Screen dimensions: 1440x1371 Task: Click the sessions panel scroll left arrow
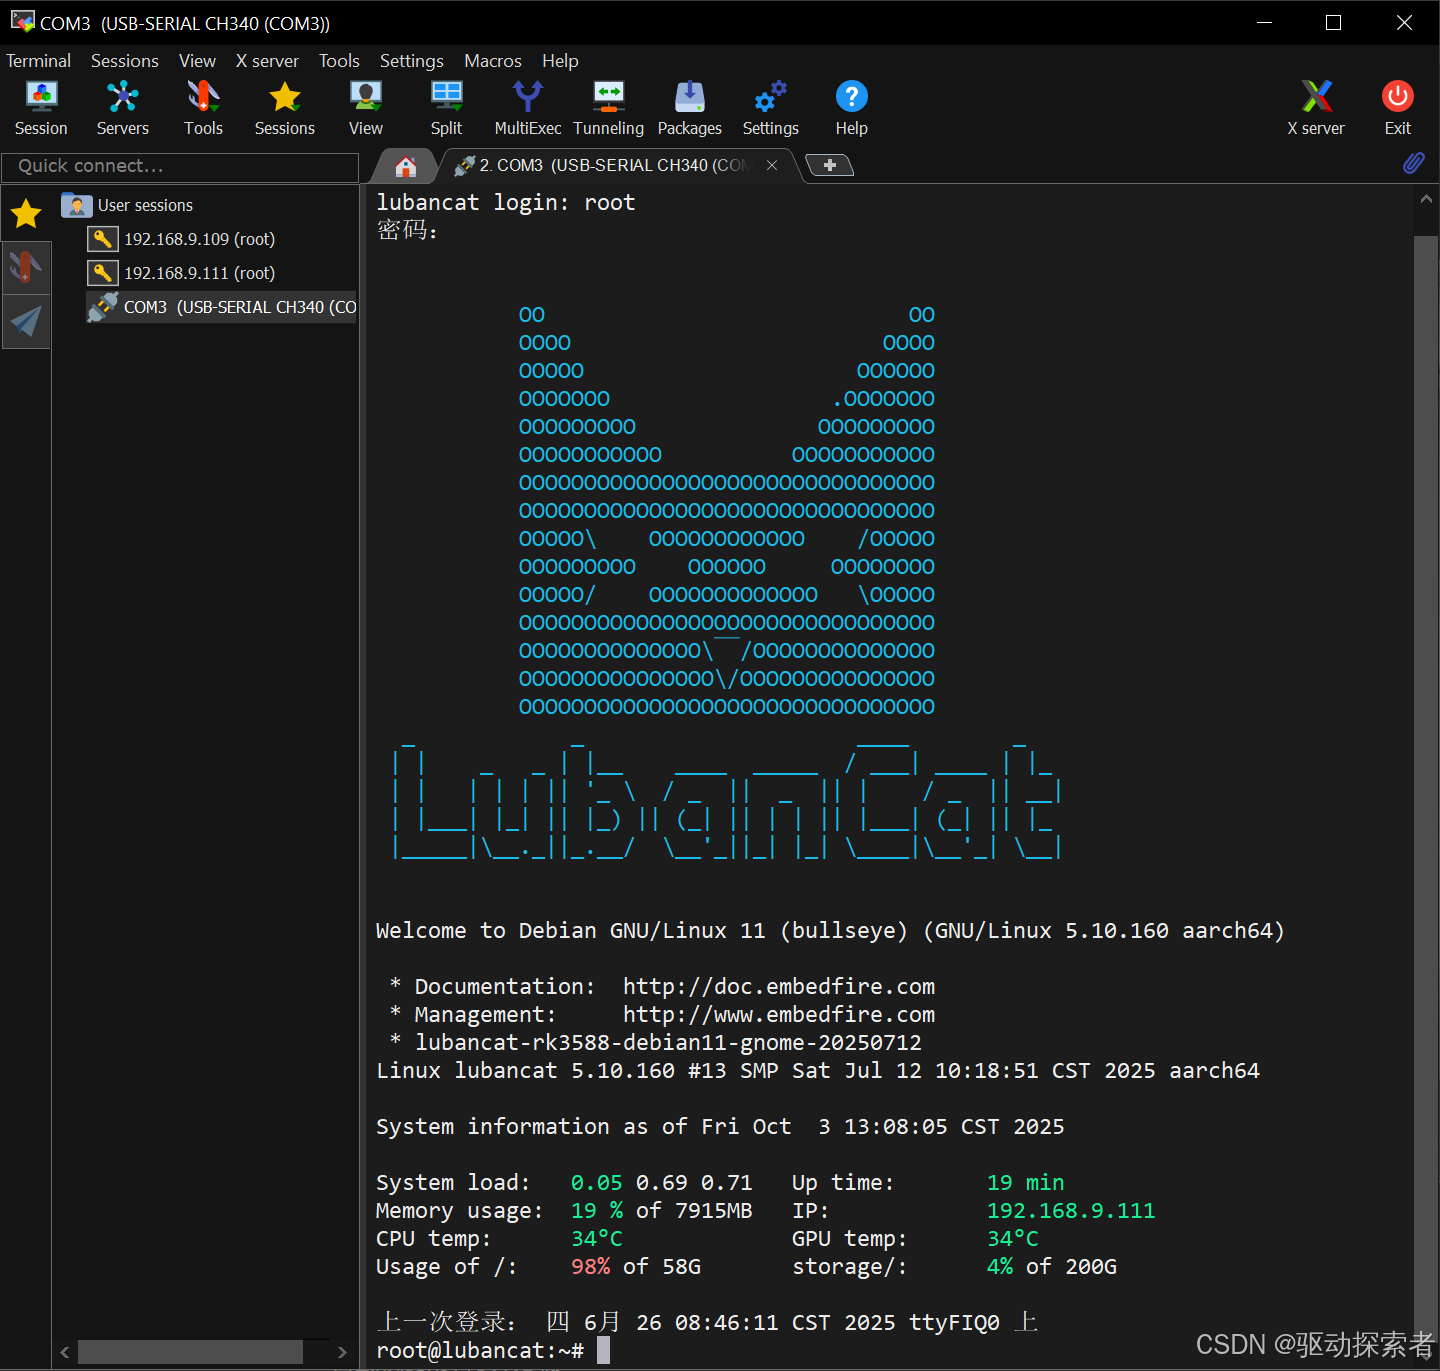point(65,1352)
